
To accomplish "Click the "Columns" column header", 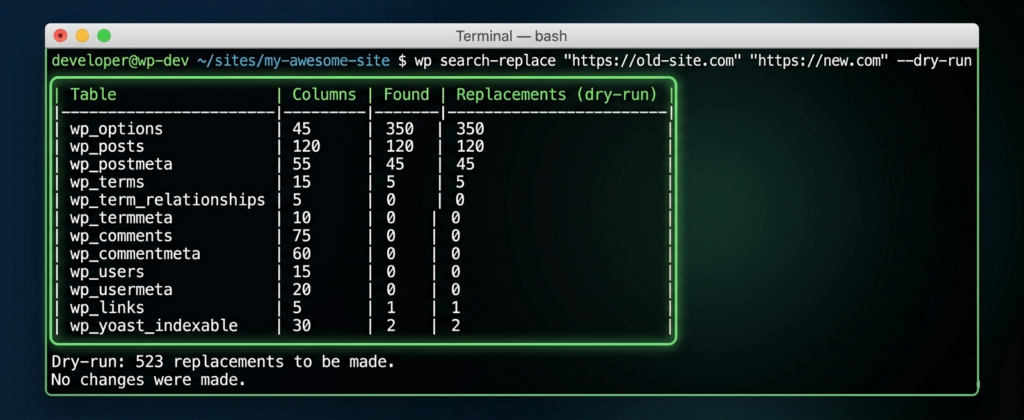I will click(x=324, y=95).
